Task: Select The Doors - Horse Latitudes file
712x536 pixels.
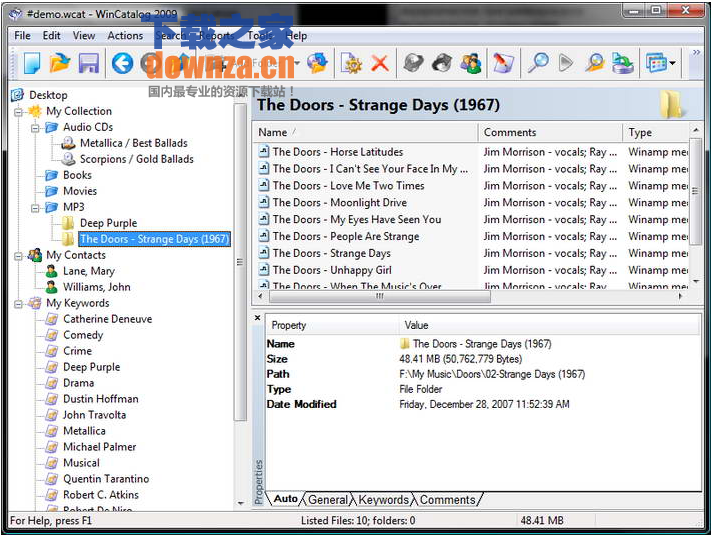Action: click(x=338, y=152)
